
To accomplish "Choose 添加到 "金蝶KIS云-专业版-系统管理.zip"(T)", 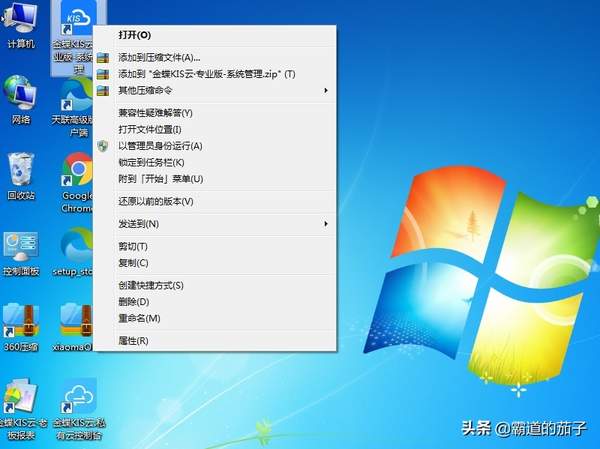I will coord(215,74).
